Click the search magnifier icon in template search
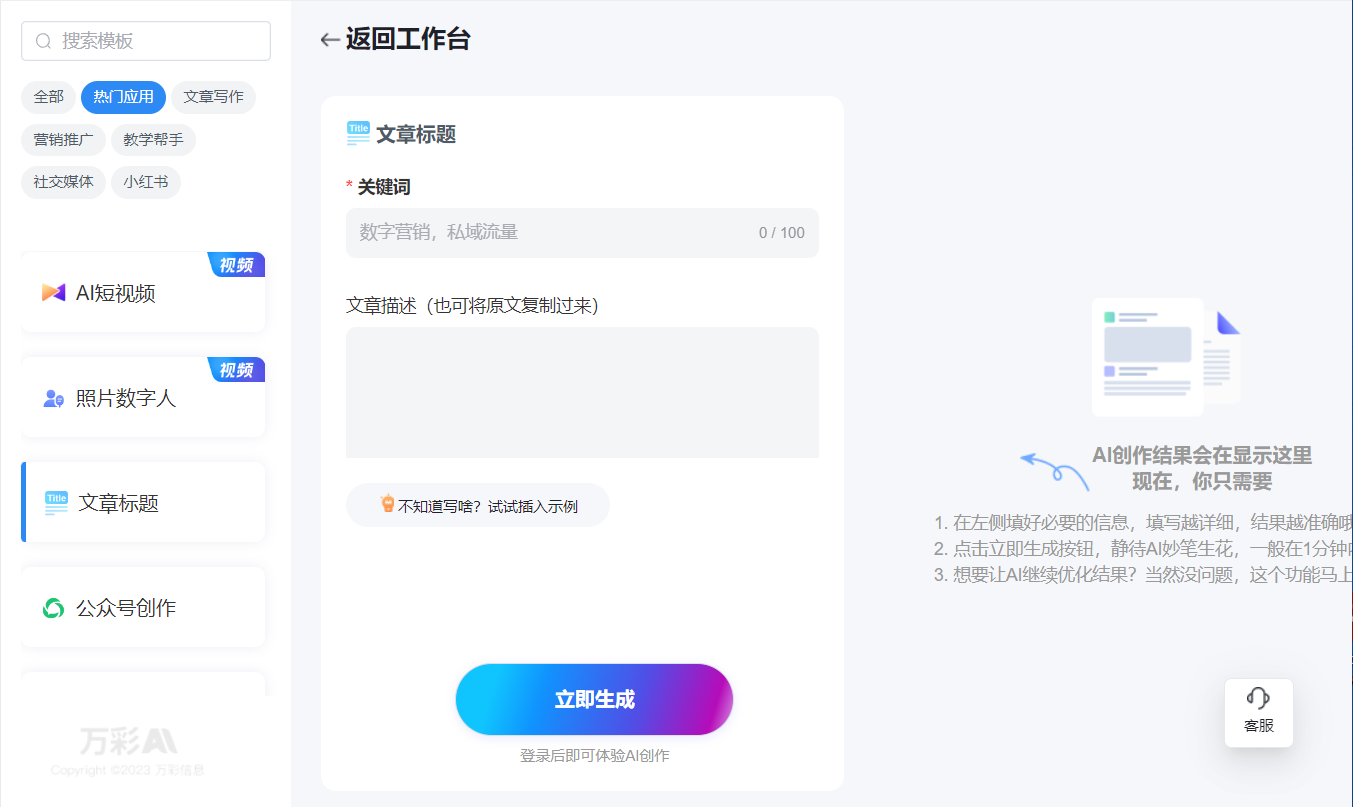The height and width of the screenshot is (807, 1353). 43,41
